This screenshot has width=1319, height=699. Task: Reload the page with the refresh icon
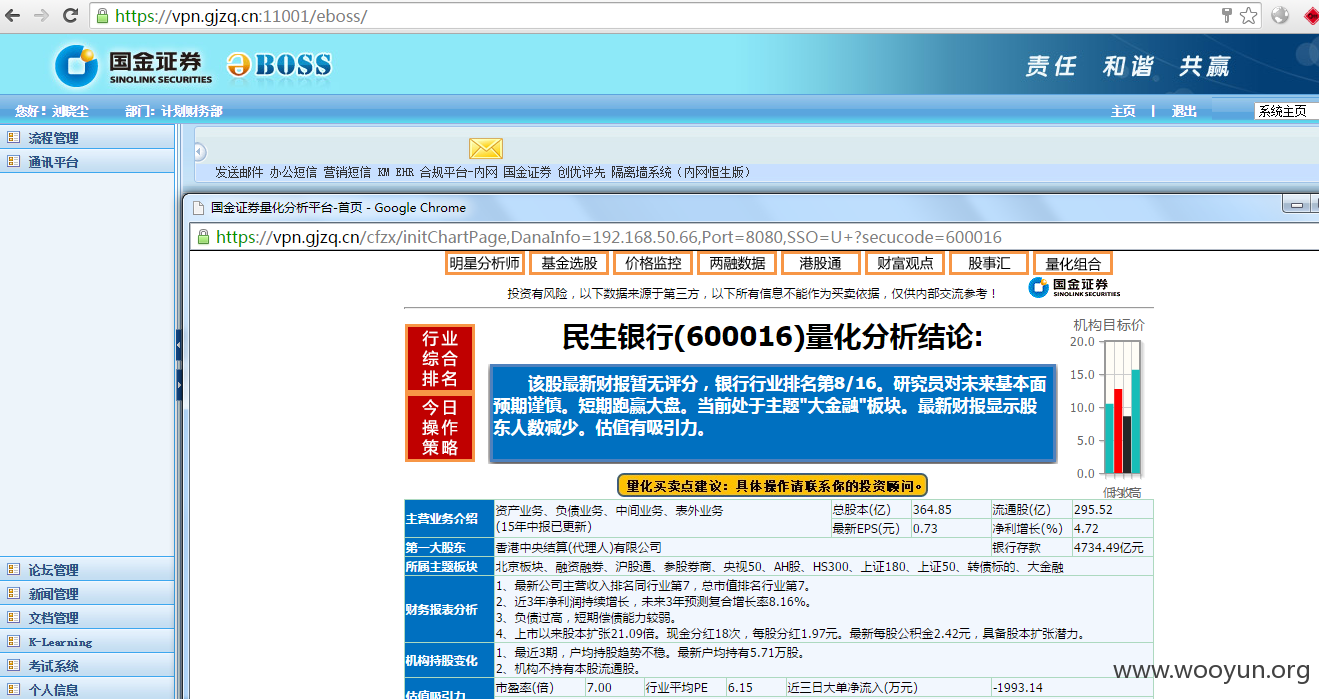70,16
